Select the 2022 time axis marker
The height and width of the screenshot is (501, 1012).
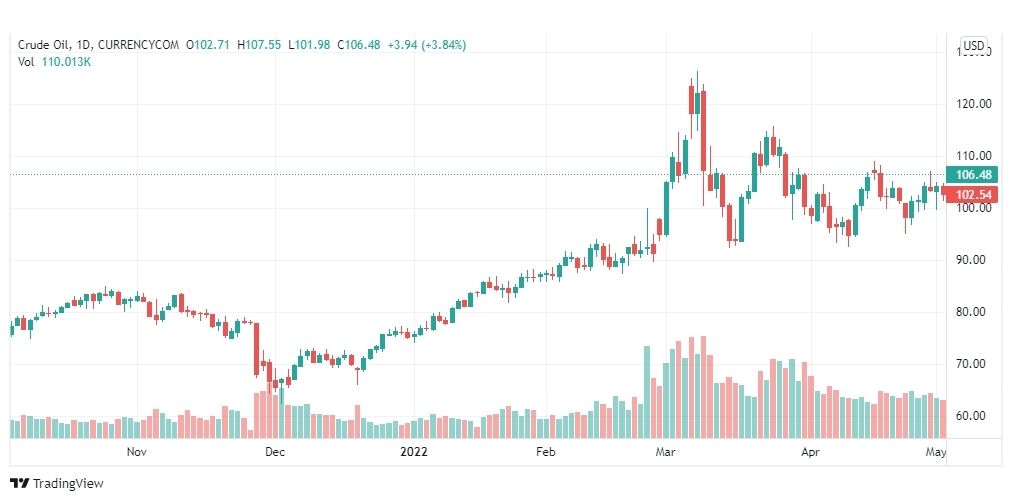(x=414, y=451)
